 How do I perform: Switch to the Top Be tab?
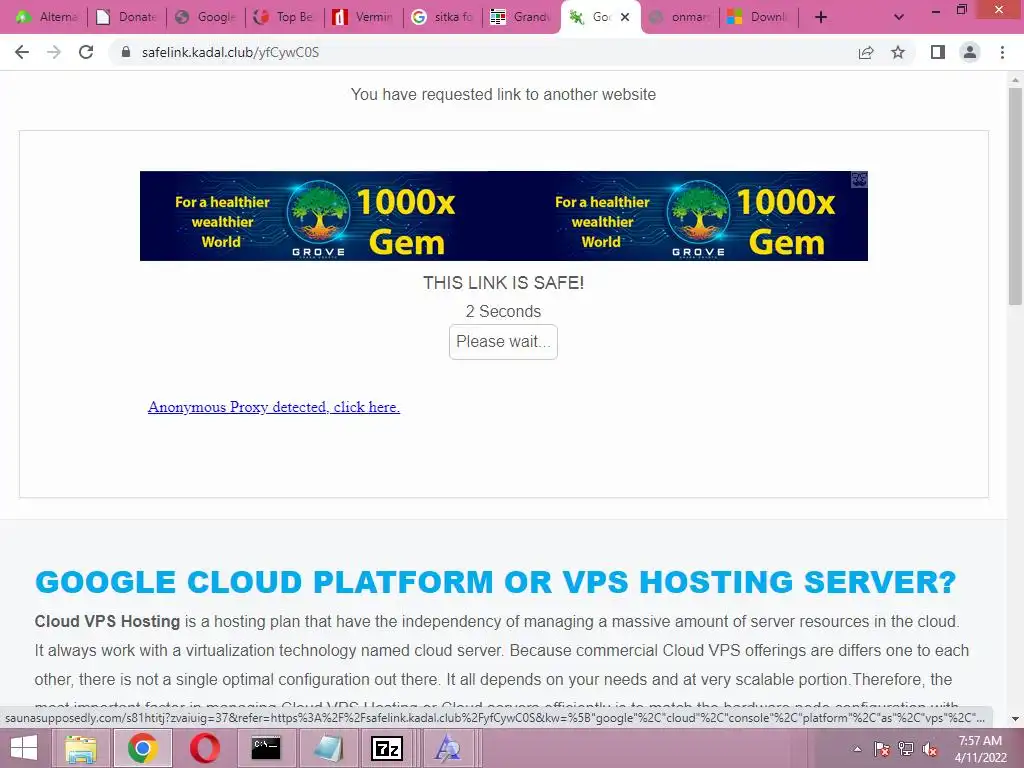(285, 17)
